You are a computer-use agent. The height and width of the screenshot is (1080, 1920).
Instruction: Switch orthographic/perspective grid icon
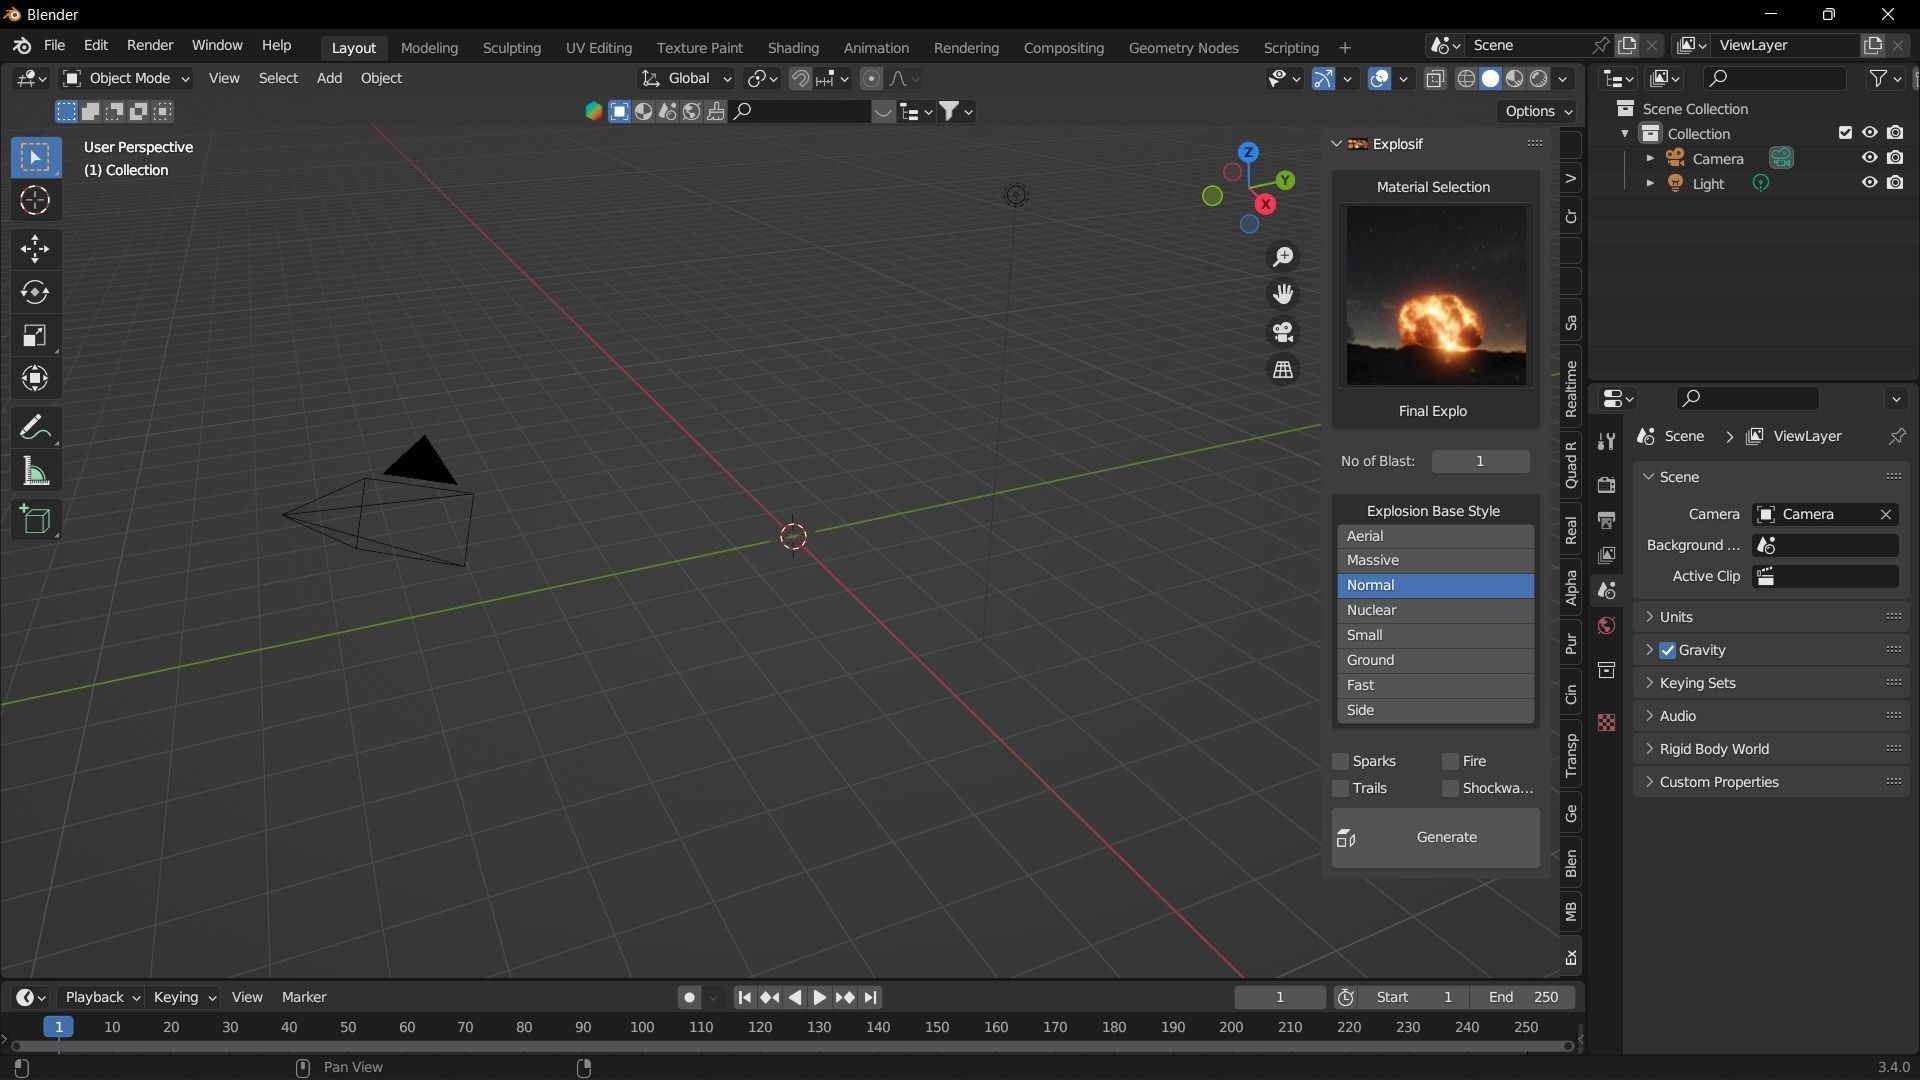coord(1283,370)
